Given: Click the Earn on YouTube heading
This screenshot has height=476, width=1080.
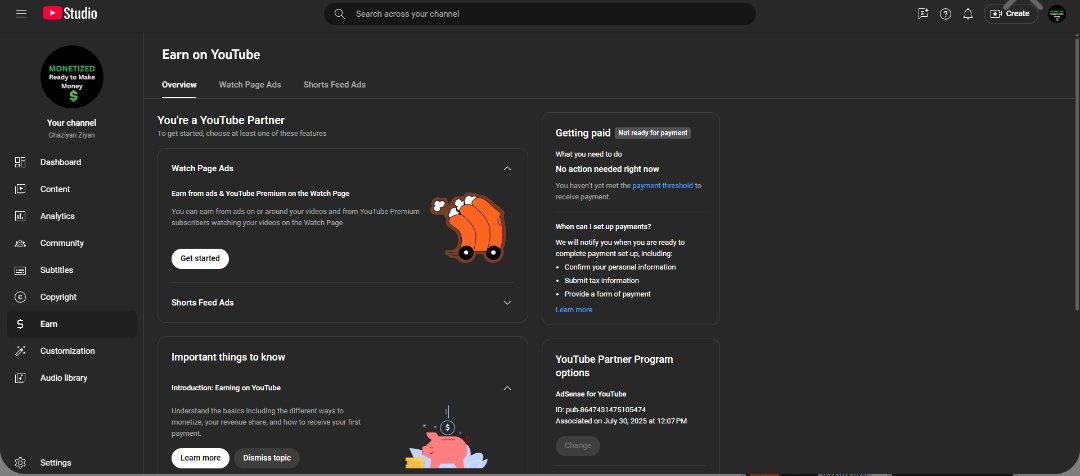Looking at the screenshot, I should [211, 54].
